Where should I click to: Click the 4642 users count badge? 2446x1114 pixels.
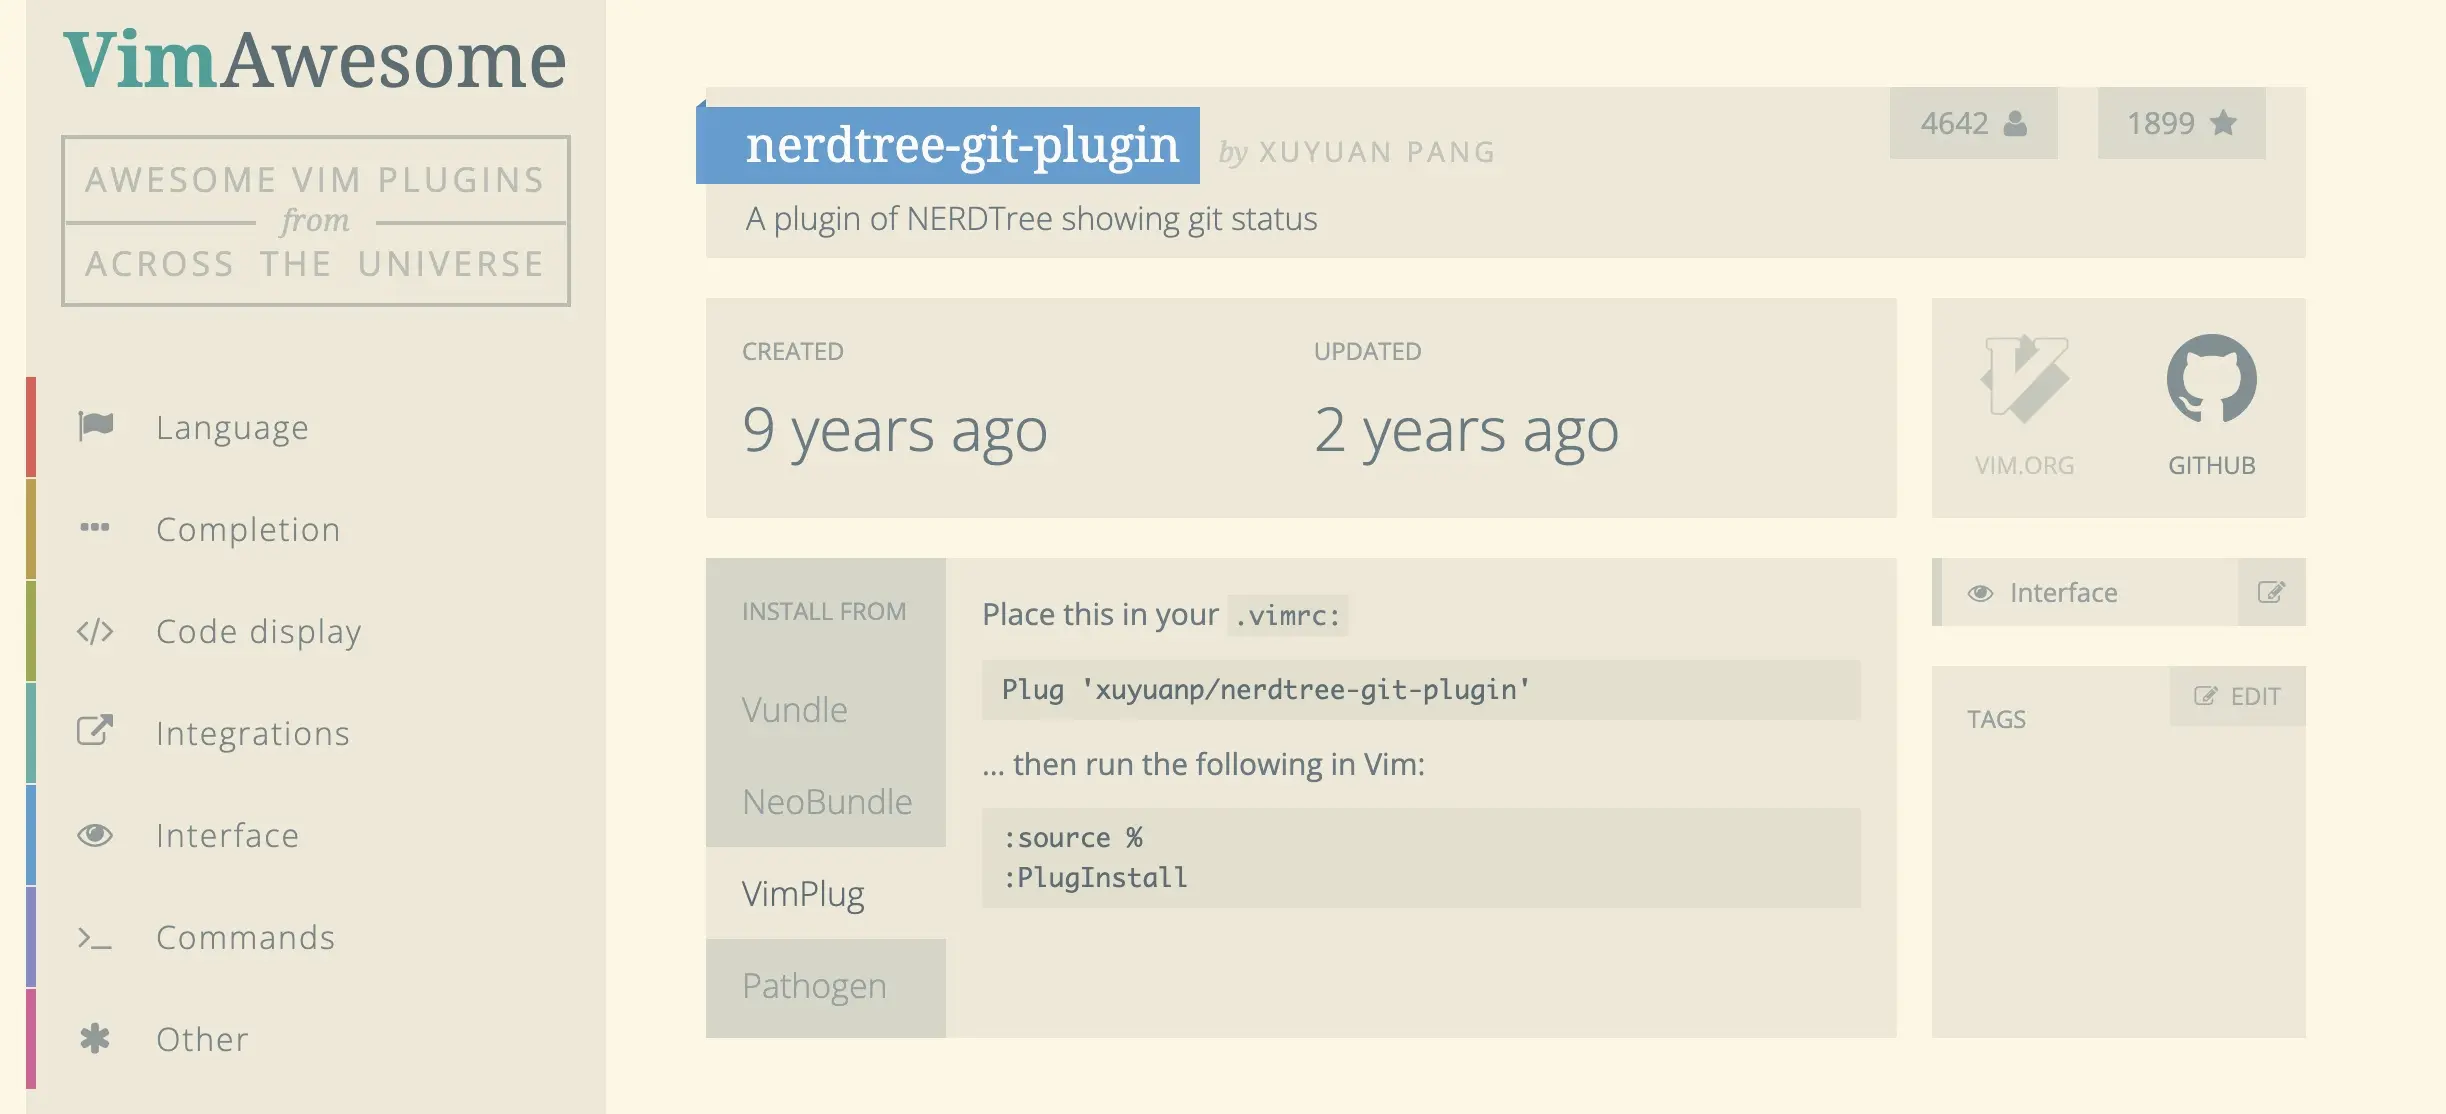(1973, 124)
